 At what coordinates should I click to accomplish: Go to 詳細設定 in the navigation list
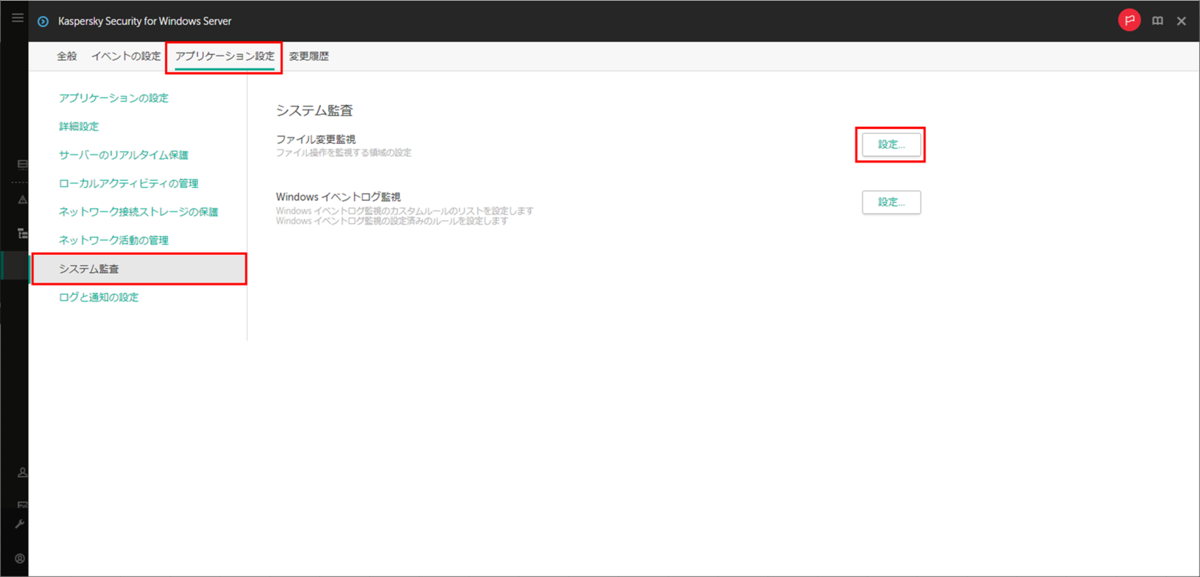tap(78, 127)
